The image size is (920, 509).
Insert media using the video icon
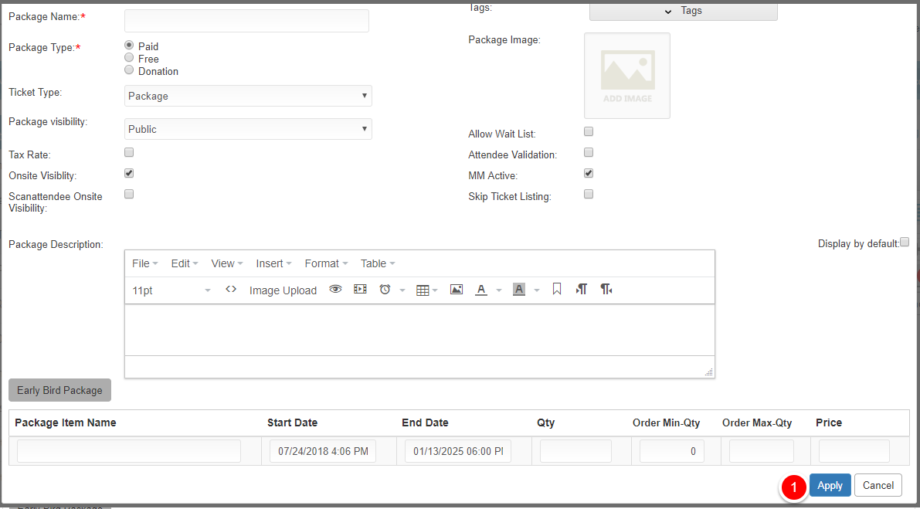[360, 289]
